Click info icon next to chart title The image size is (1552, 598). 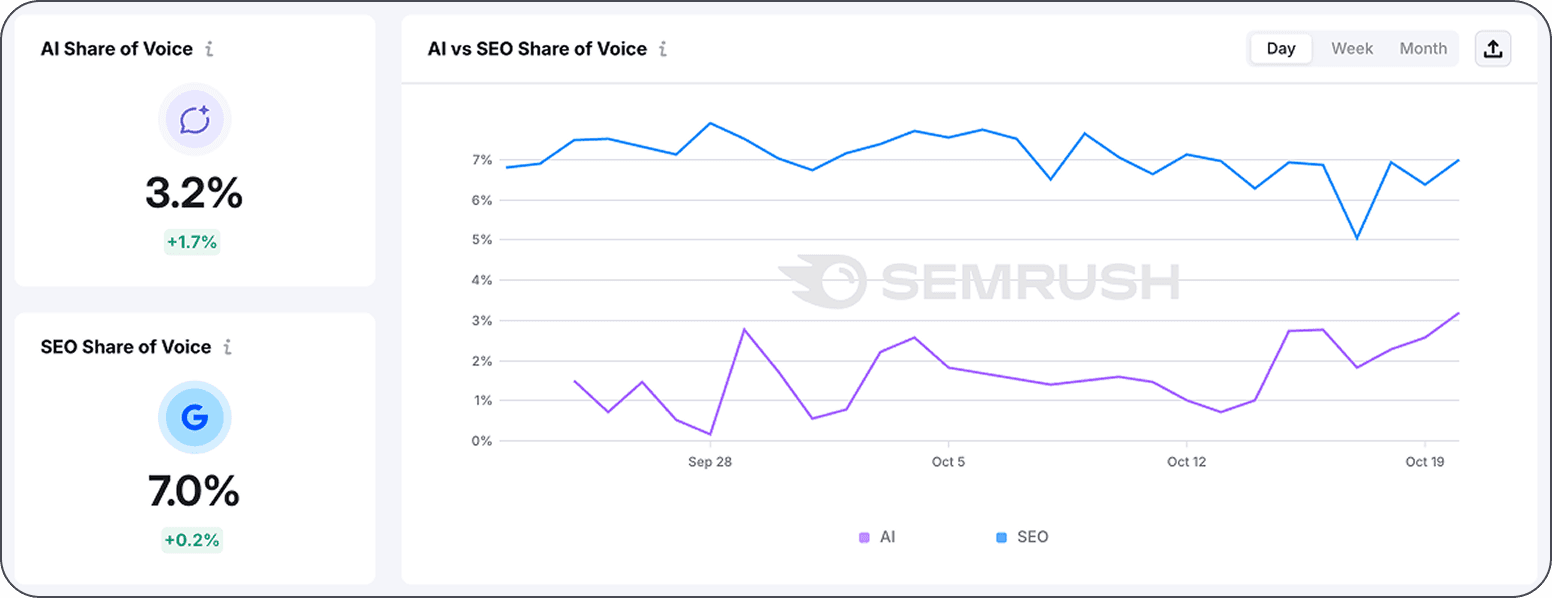(x=663, y=49)
